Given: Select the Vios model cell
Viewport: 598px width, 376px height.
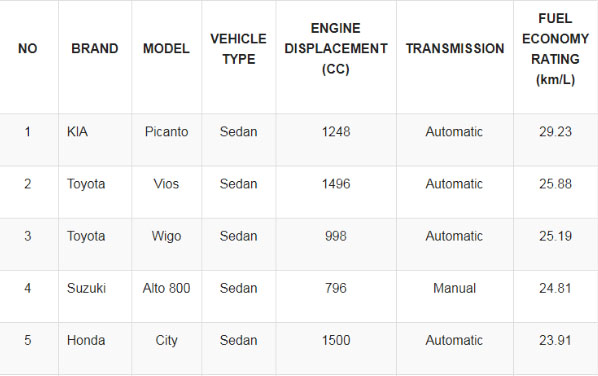Looking at the screenshot, I should pos(166,184).
